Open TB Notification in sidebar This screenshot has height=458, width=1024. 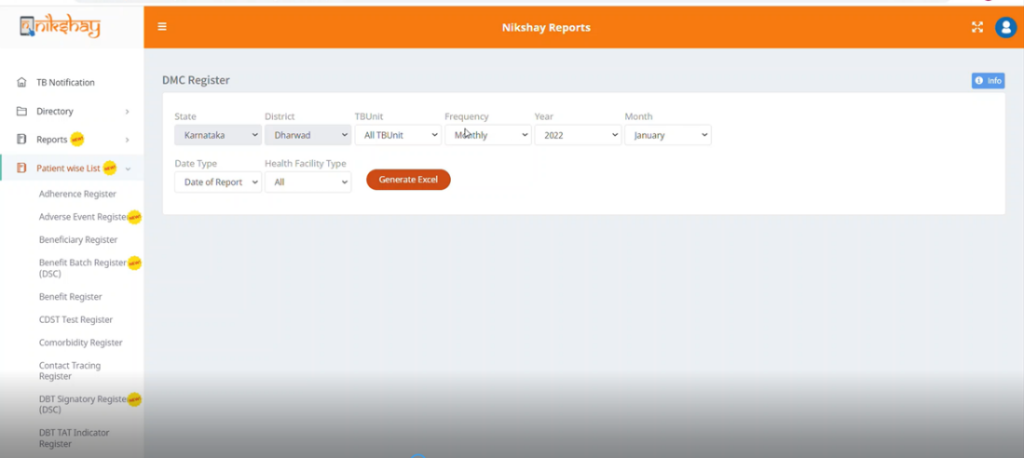pyautogui.click(x=65, y=82)
